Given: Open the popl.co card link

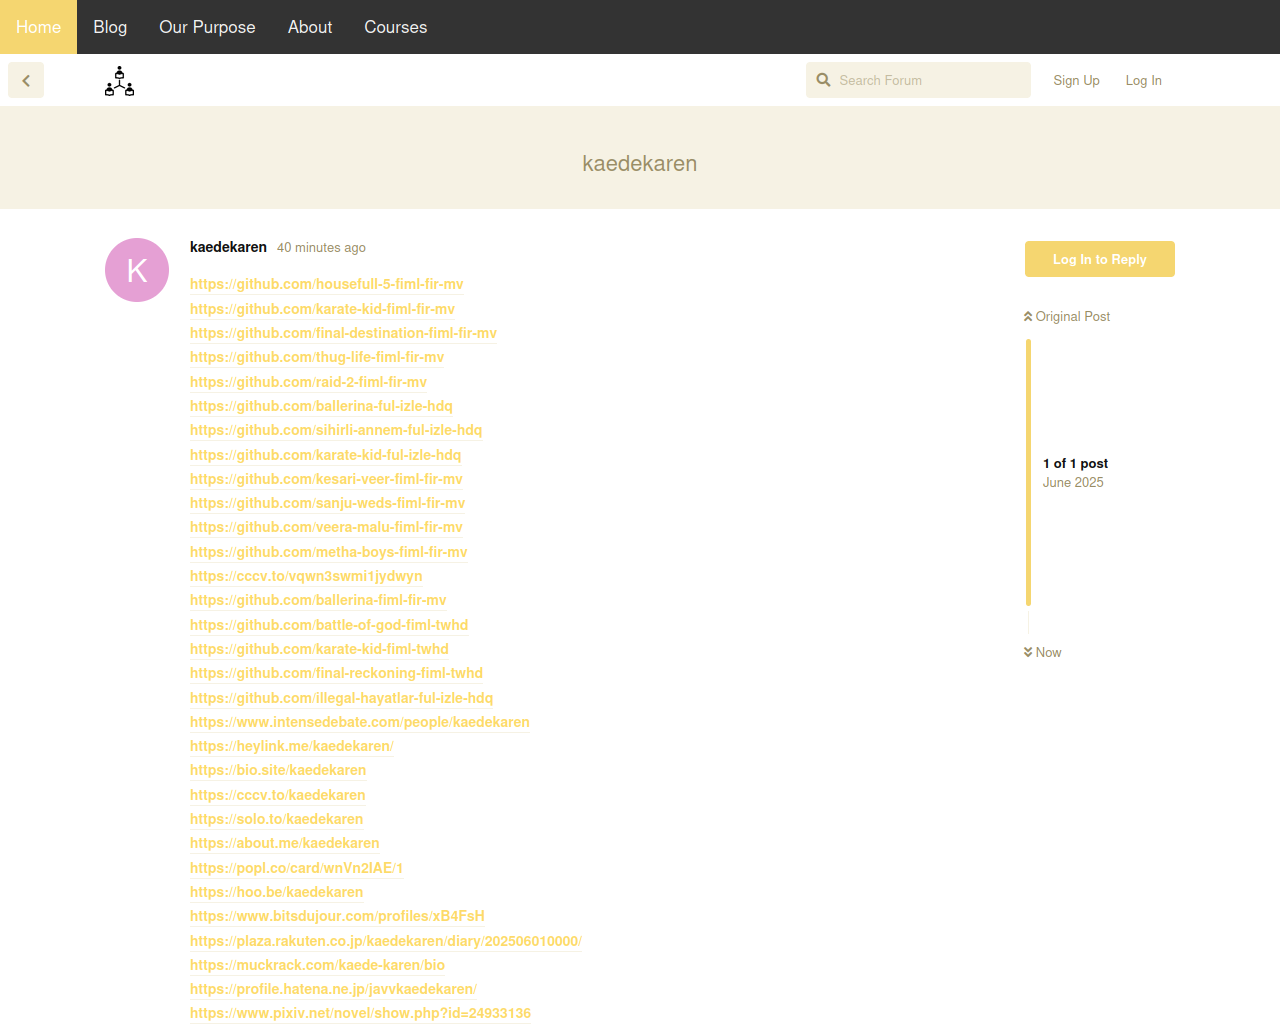Looking at the screenshot, I should pos(296,868).
